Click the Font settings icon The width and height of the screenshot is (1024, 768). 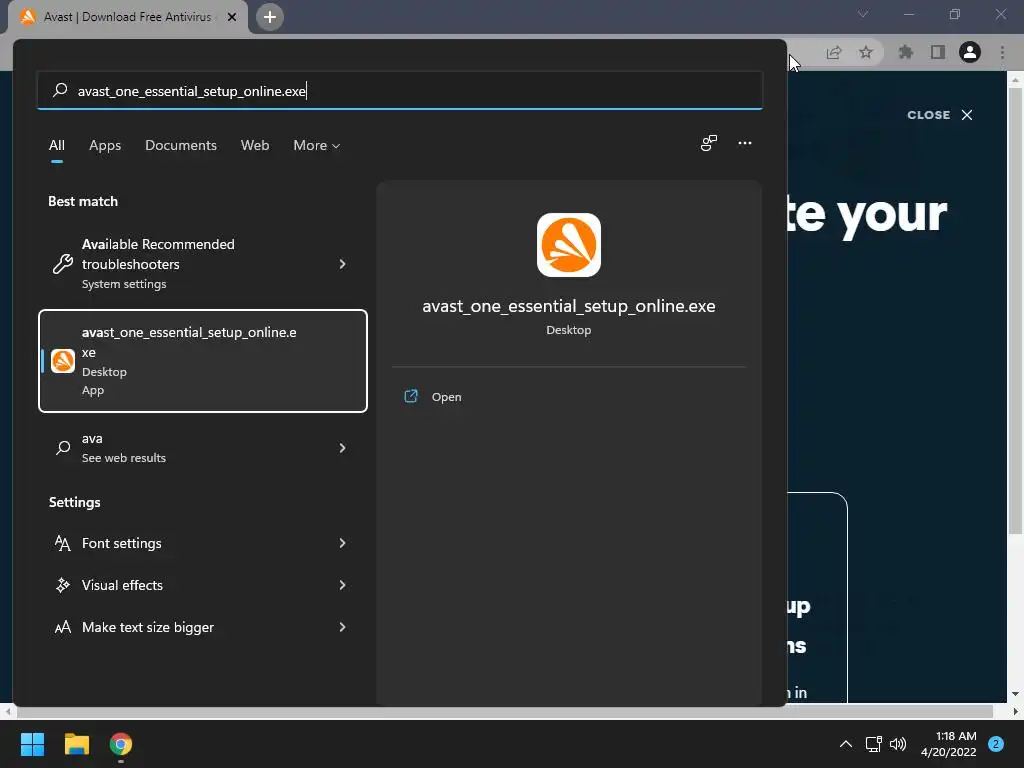(63, 543)
